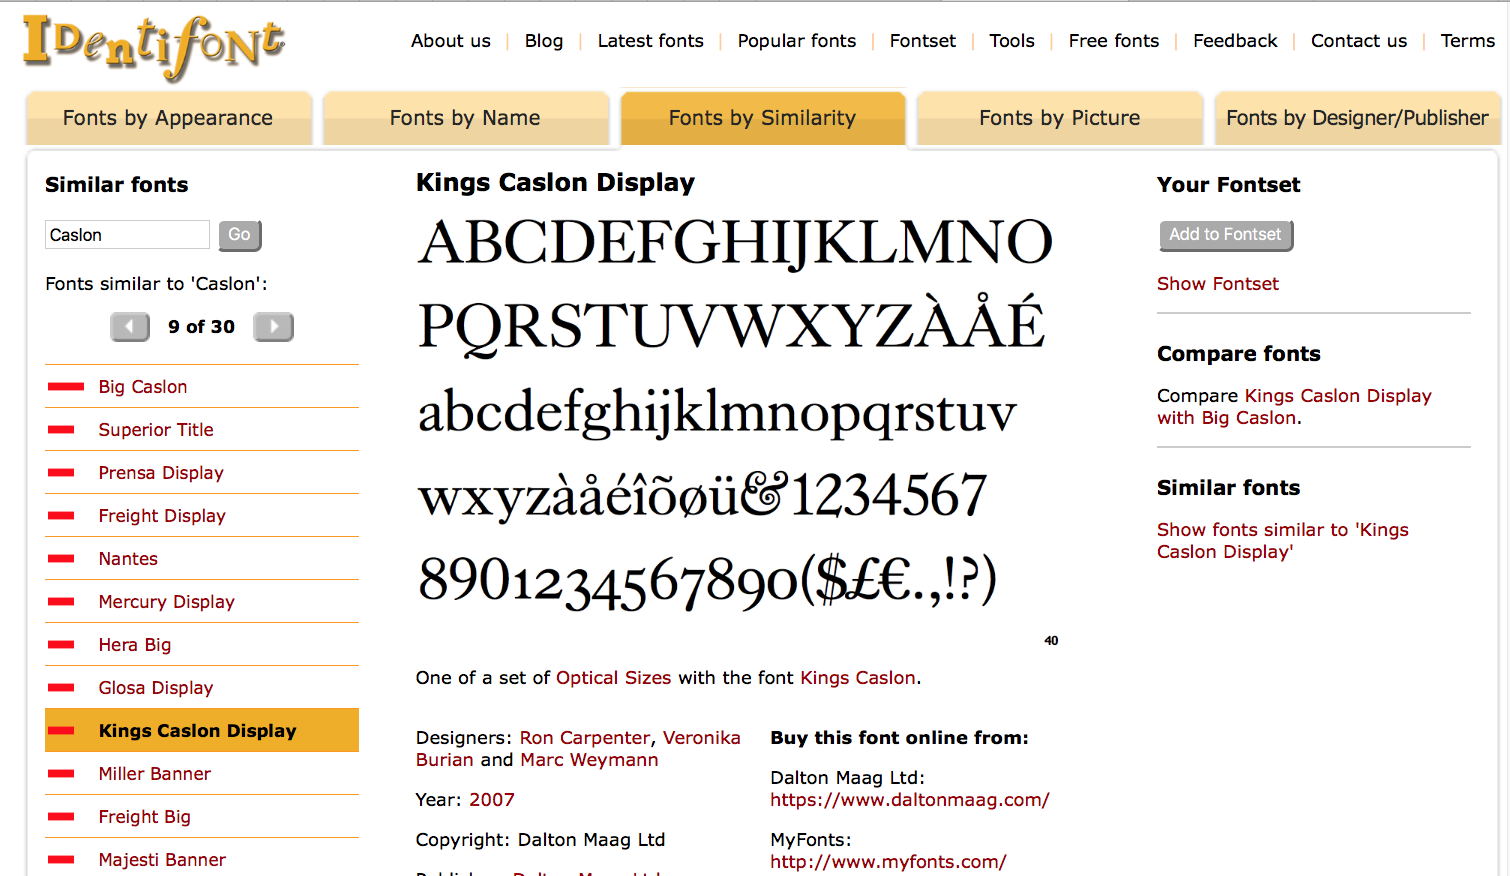Screen dimensions: 1510x876
Task: Click the Kings Caslon Display font sample image
Action: 735,410
